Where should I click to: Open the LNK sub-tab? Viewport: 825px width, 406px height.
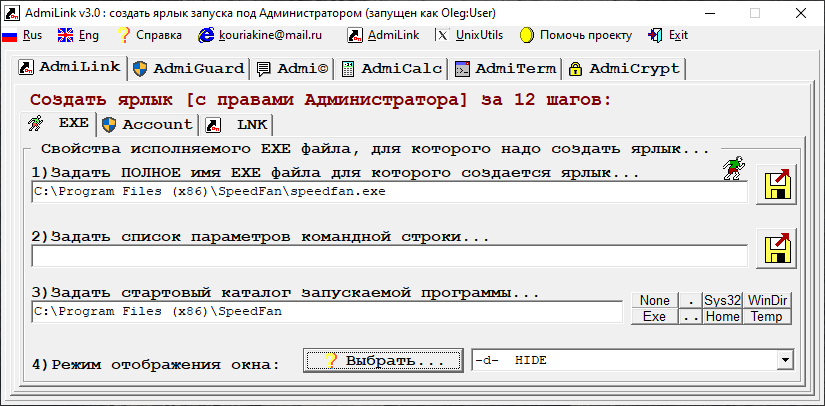click(238, 125)
